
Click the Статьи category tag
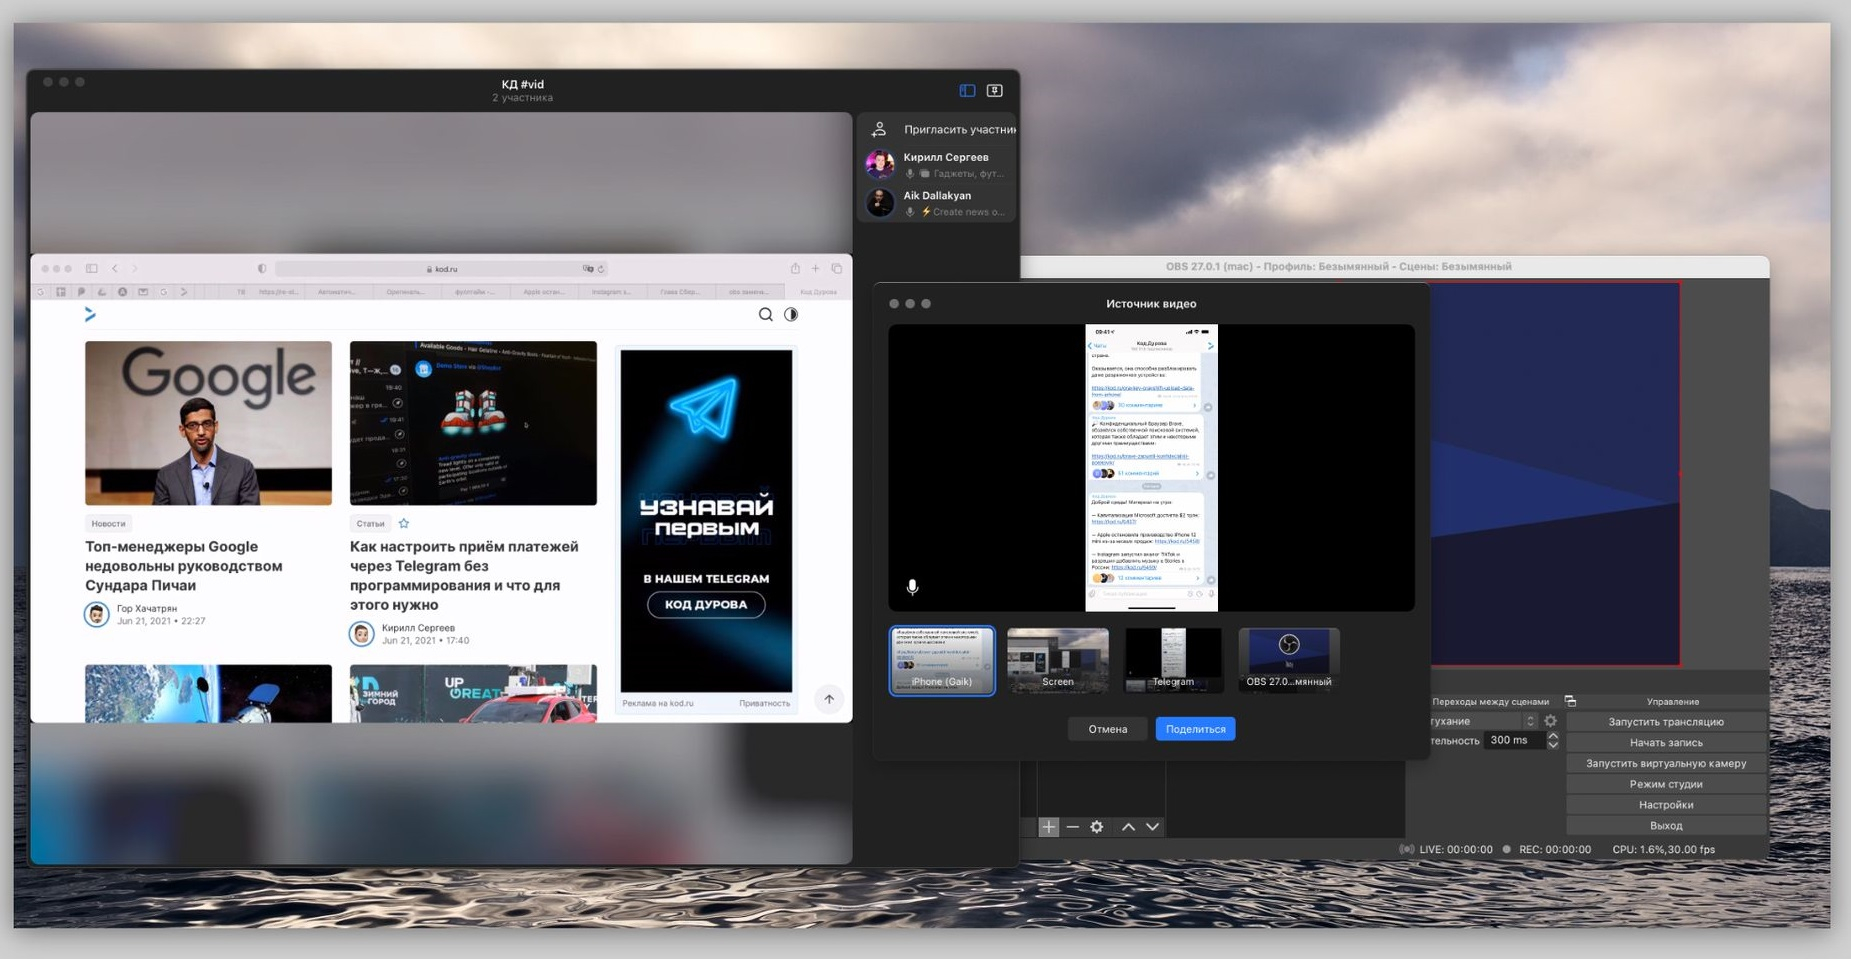pyautogui.click(x=370, y=523)
